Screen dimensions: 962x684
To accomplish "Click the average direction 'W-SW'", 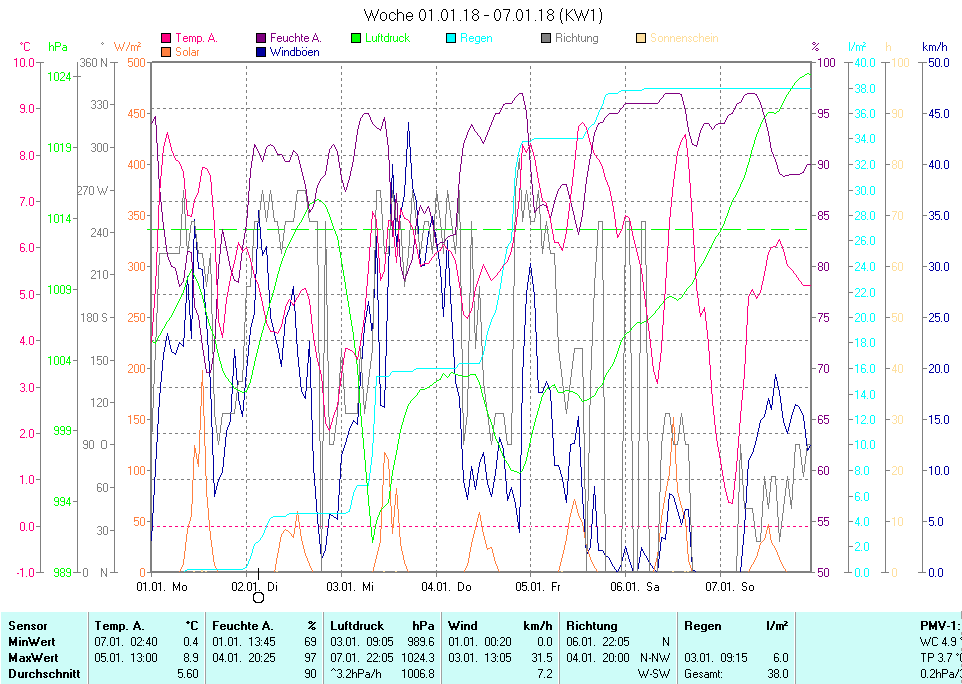I will (655, 674).
